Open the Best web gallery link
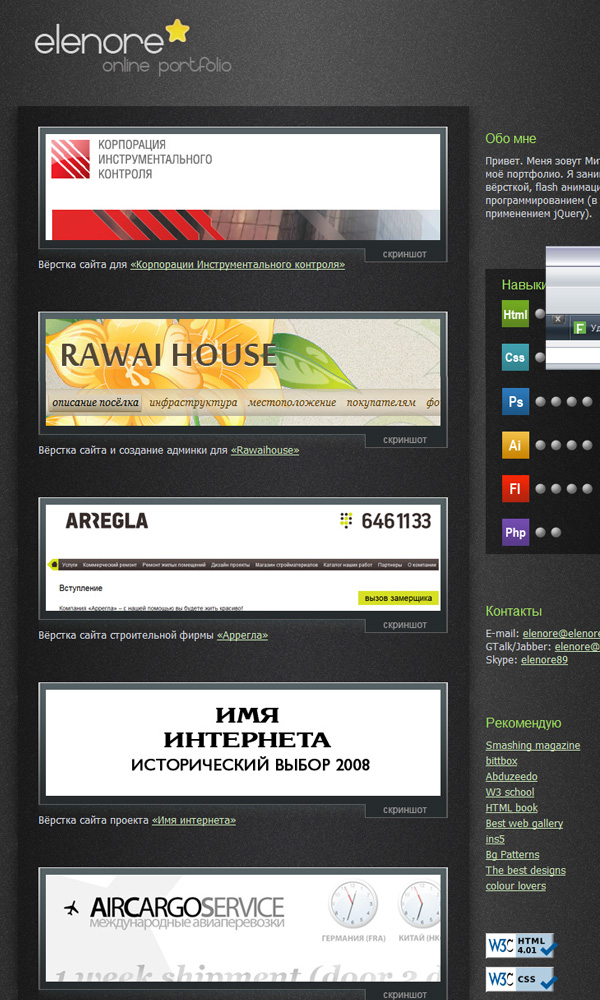The width and height of the screenshot is (600, 1000). pos(524,823)
